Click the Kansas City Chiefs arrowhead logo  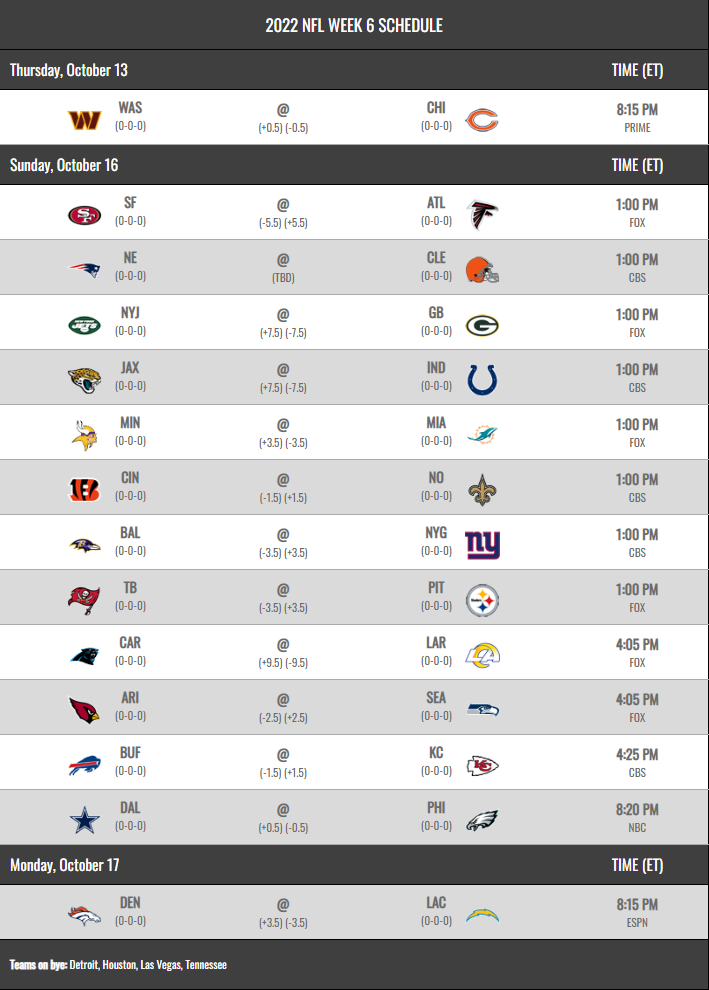coord(482,765)
